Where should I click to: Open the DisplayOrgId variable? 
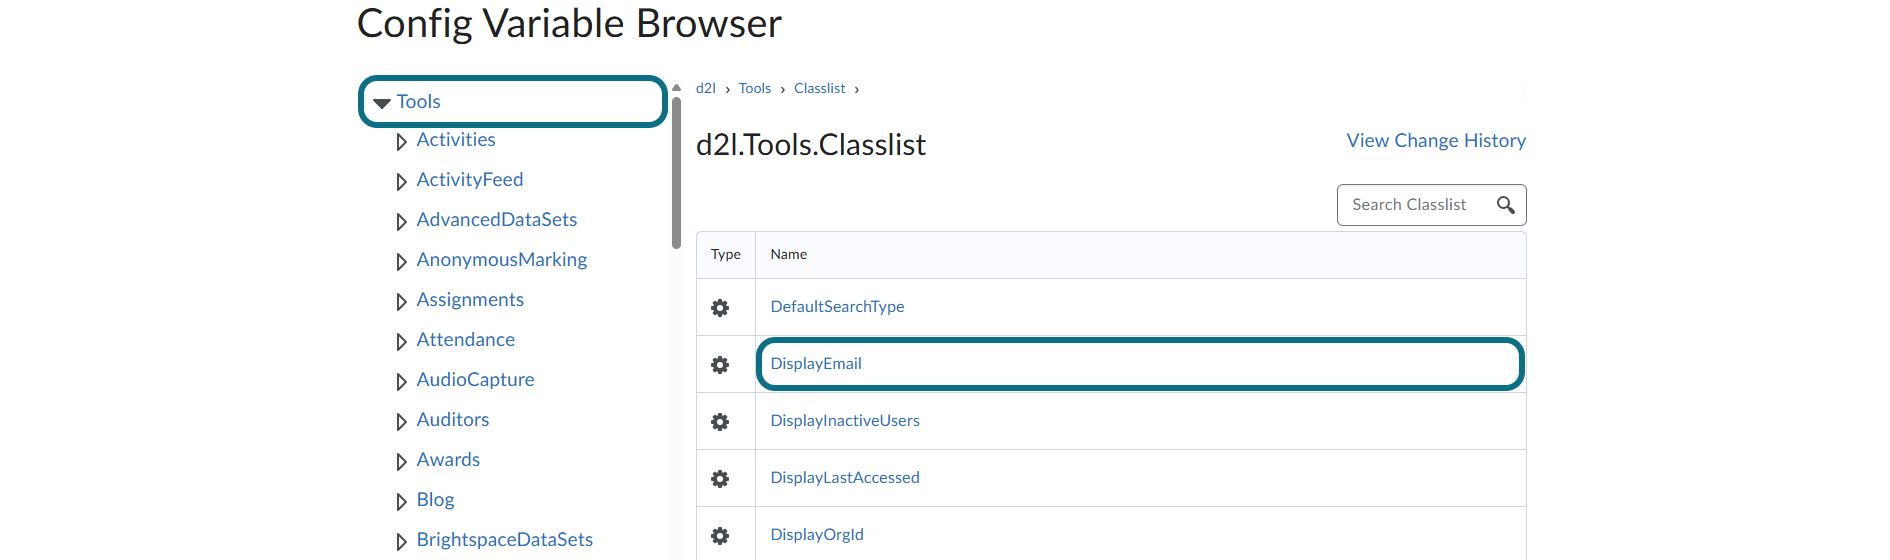(817, 535)
